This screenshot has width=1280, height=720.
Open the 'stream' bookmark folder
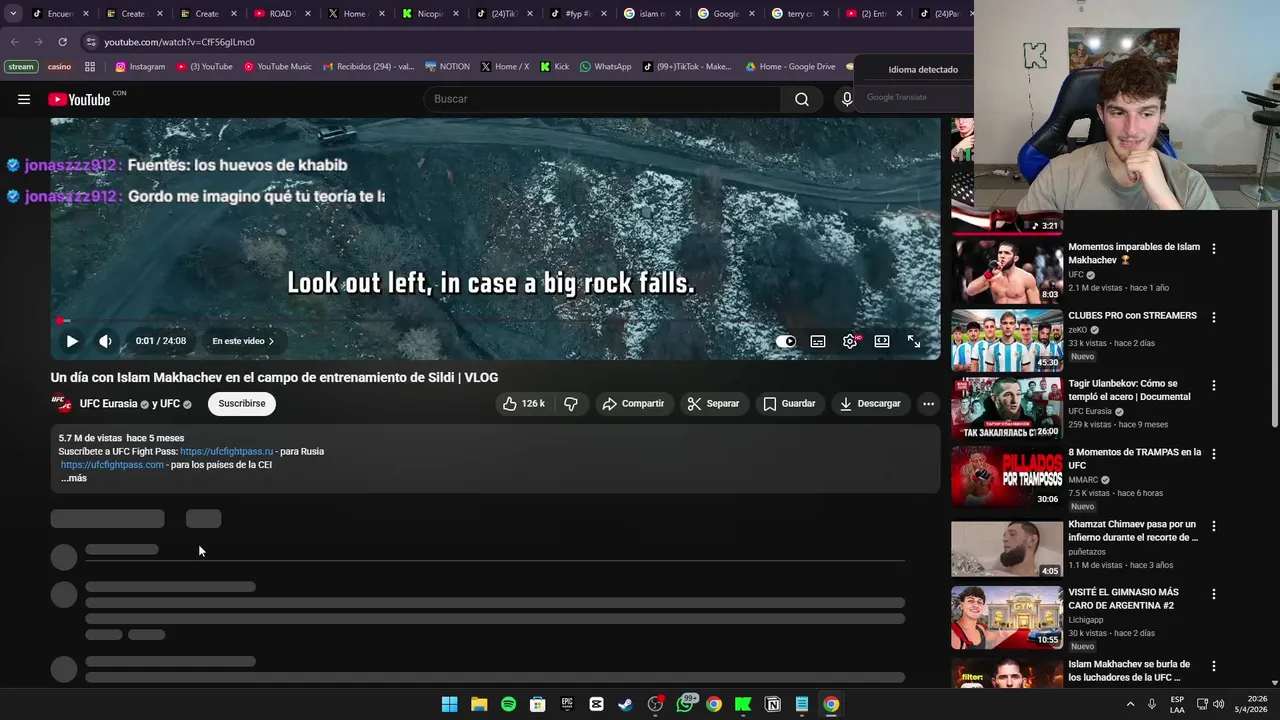[x=20, y=67]
